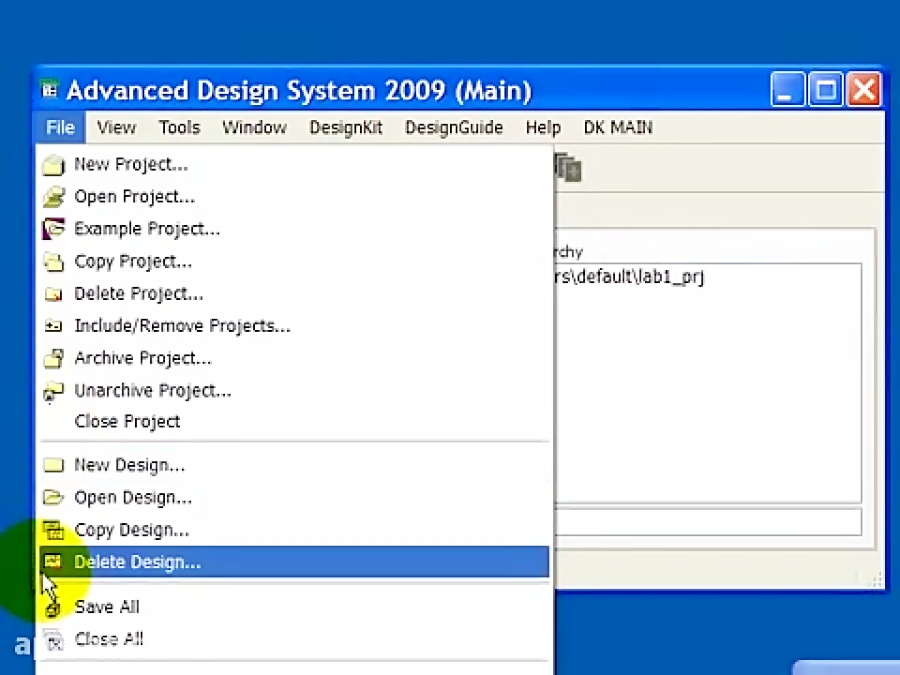Viewport: 900px width, 675px height.
Task: Click the toolbar icon below the menu bar
Action: pyautogui.click(x=567, y=168)
